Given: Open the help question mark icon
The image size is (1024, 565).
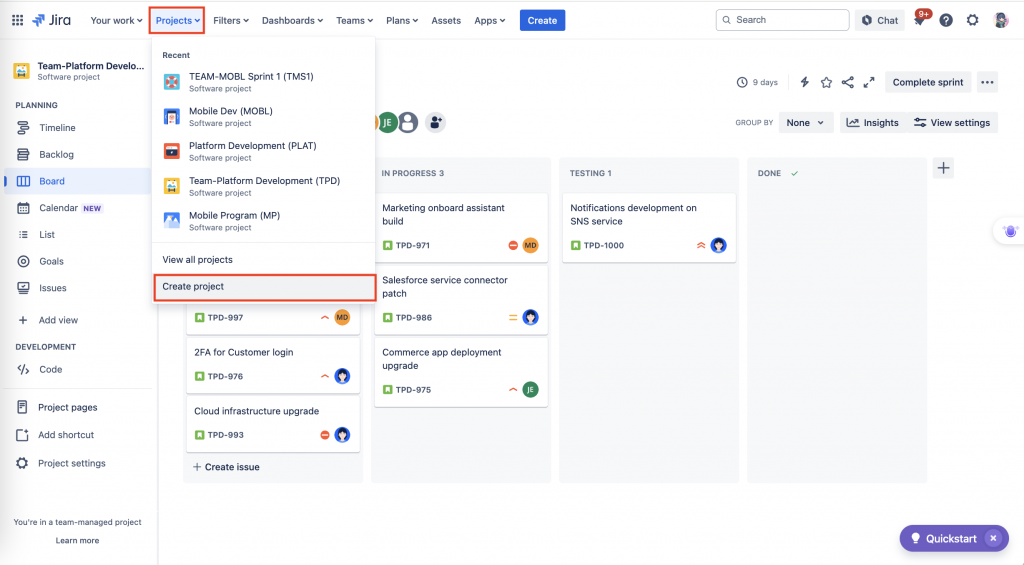Looking at the screenshot, I should tap(946, 20).
